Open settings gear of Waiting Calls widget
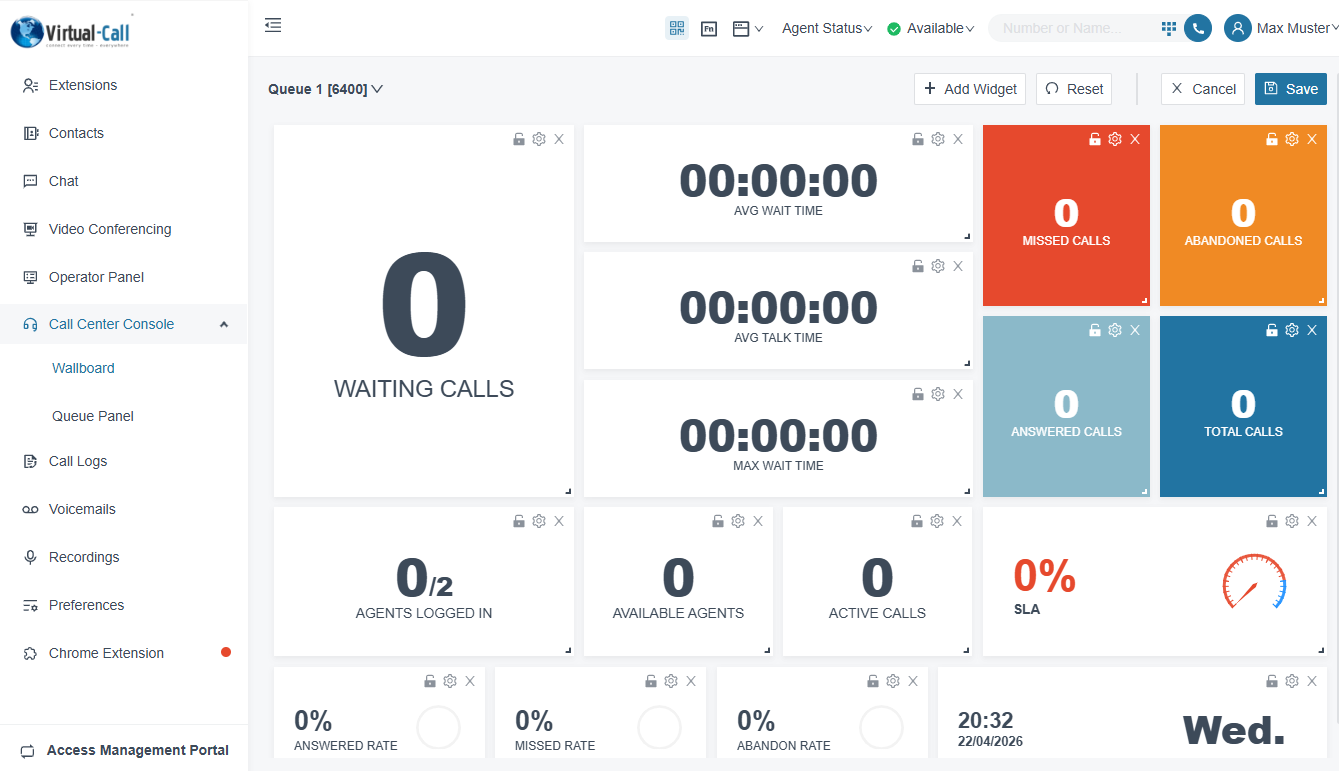Viewport: 1339px width, 771px height. coord(539,139)
